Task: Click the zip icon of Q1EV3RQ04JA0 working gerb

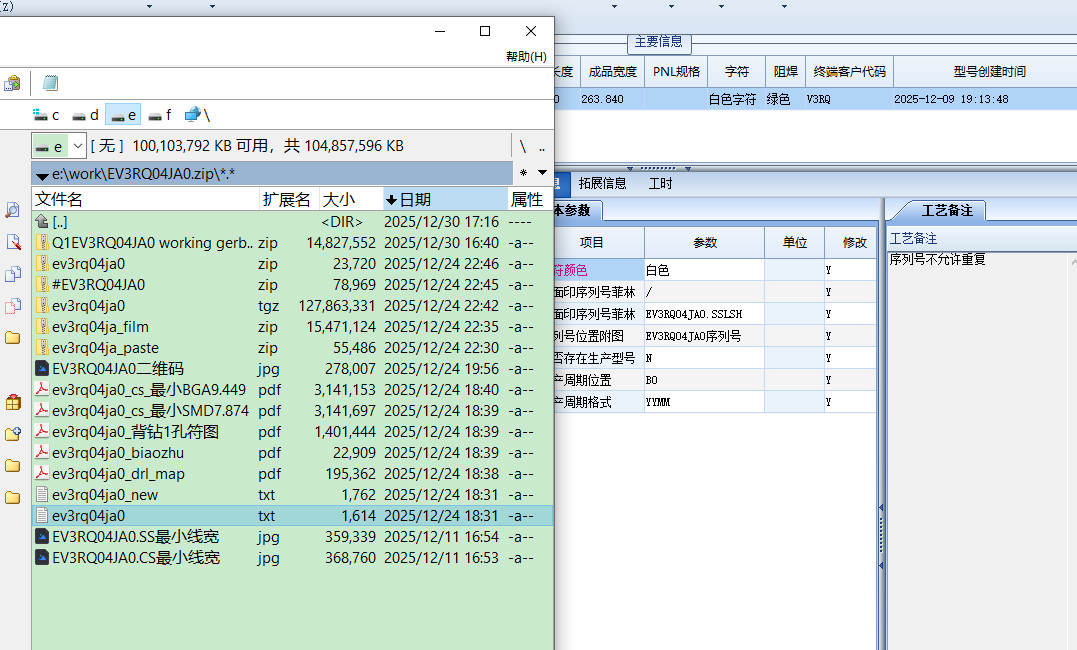Action: 42,243
